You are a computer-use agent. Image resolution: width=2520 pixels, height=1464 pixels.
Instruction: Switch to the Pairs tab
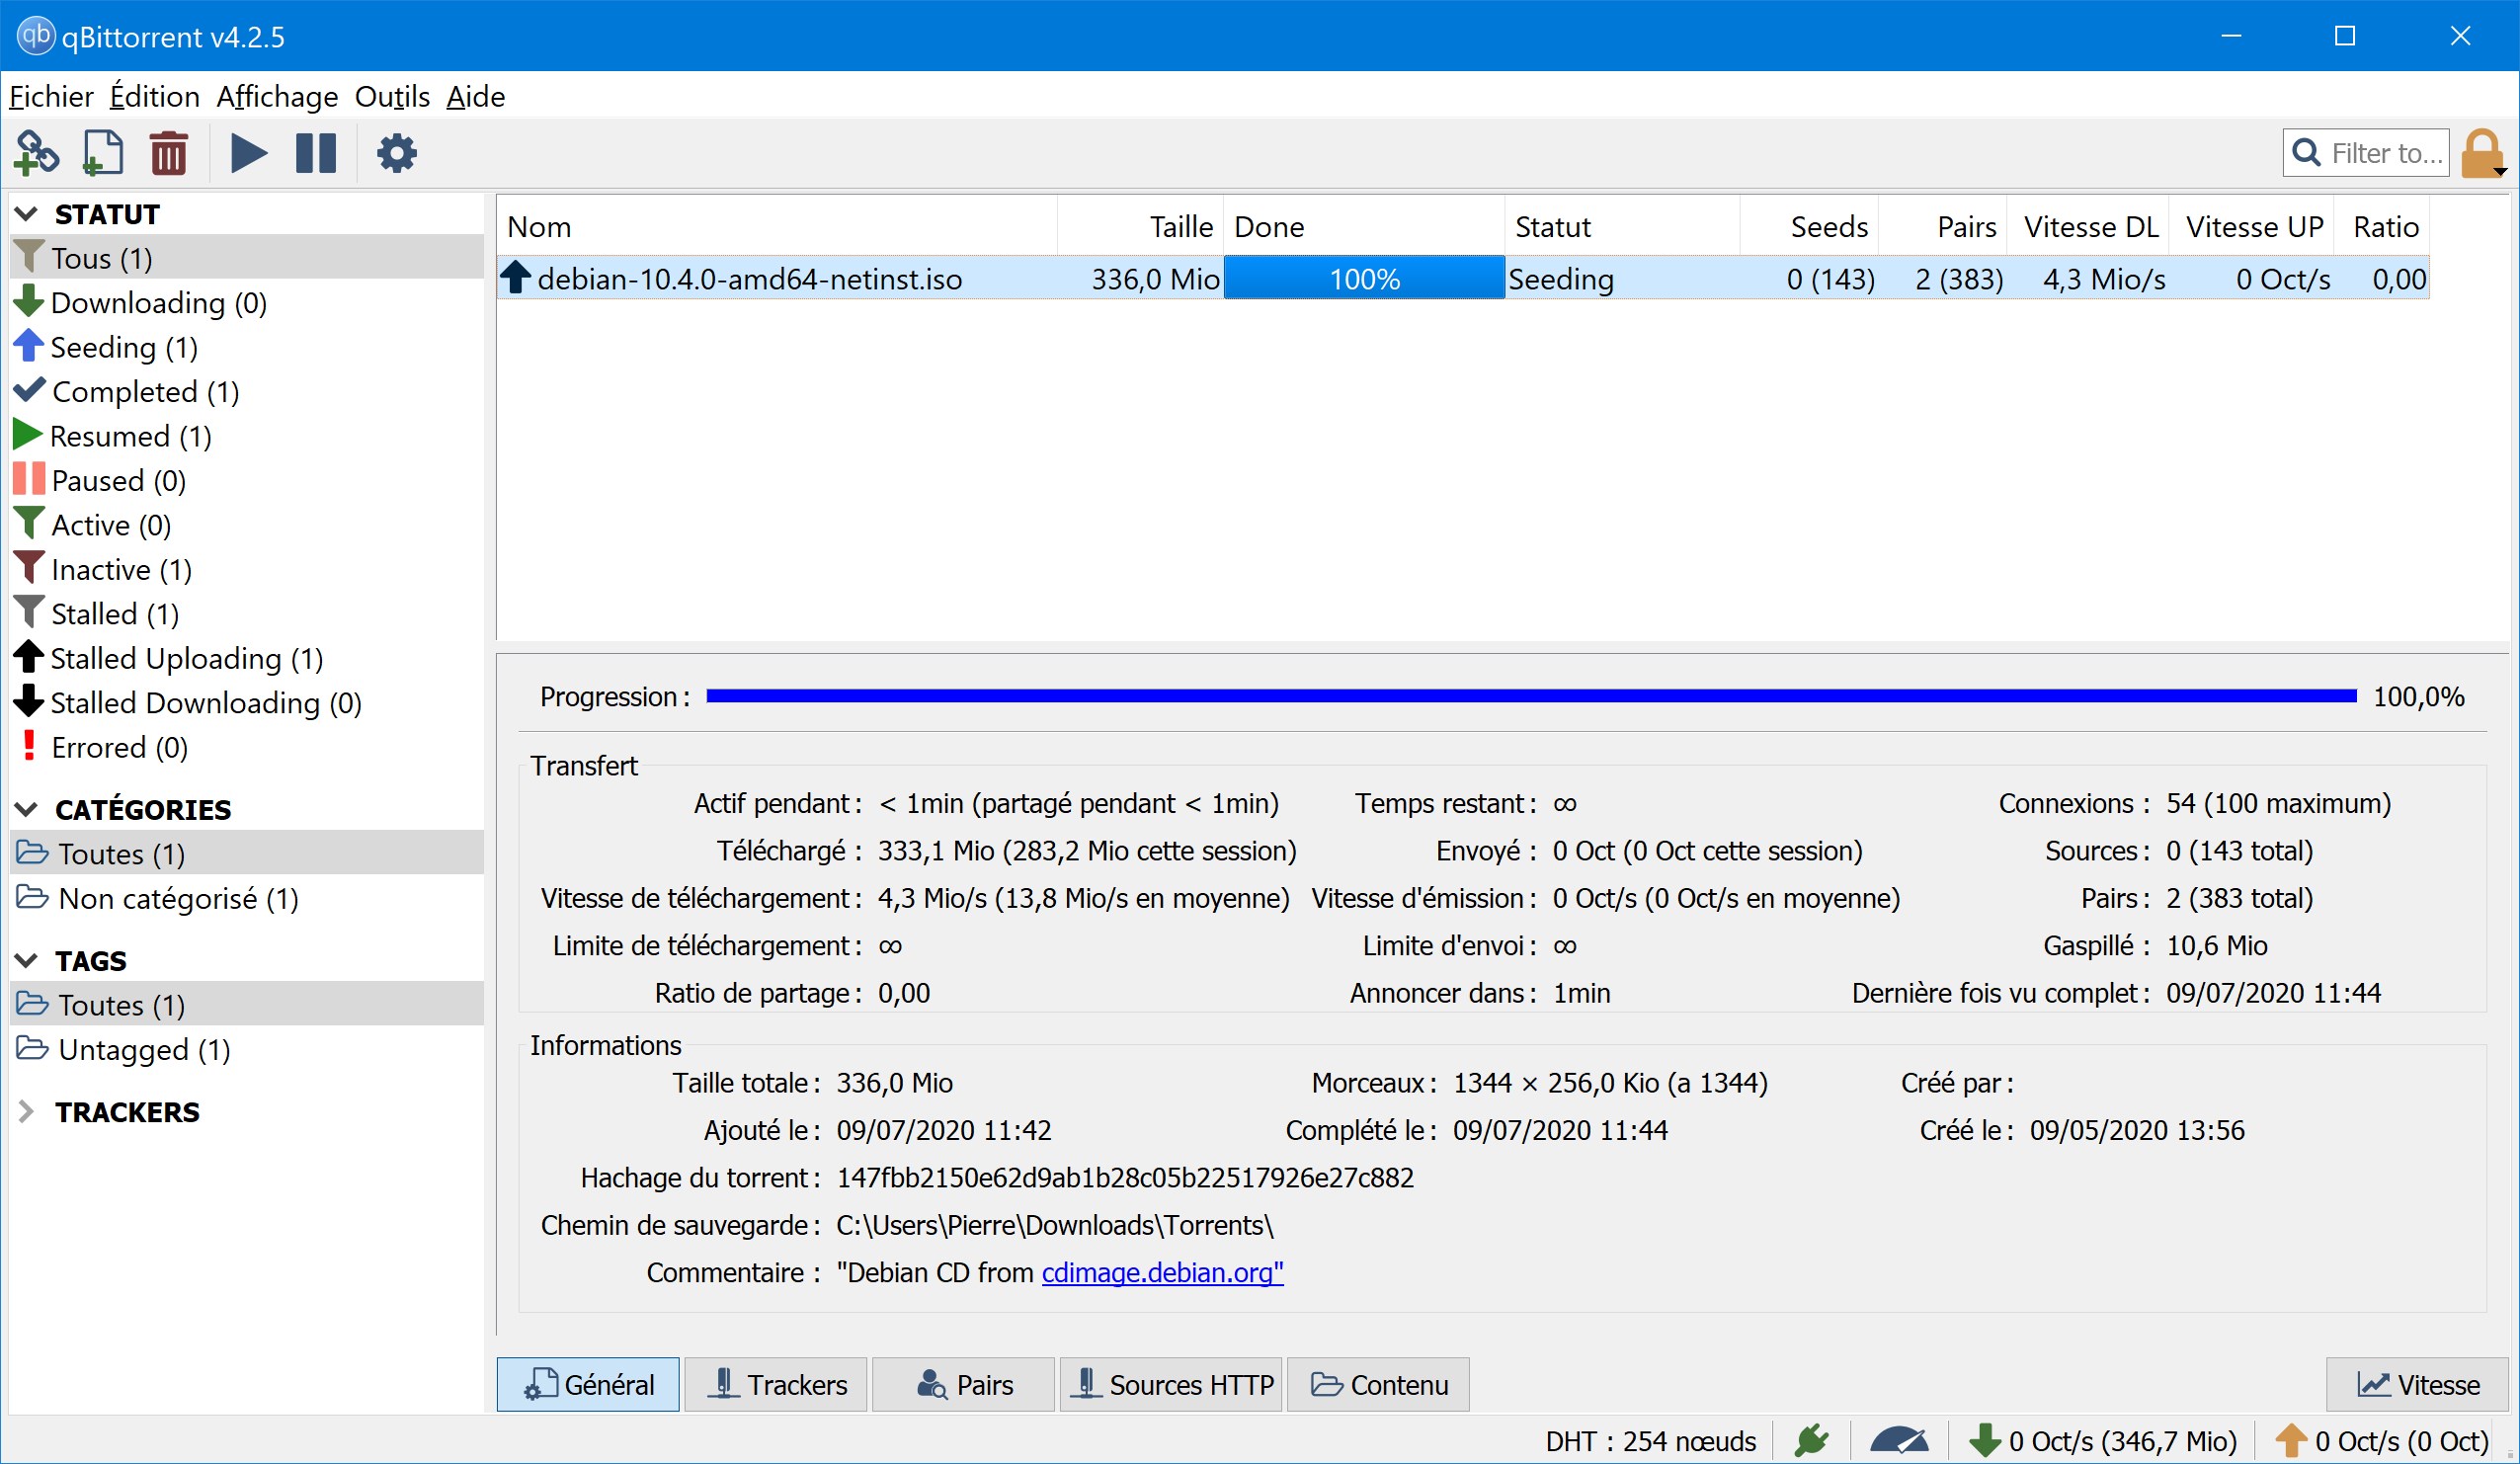(x=964, y=1384)
